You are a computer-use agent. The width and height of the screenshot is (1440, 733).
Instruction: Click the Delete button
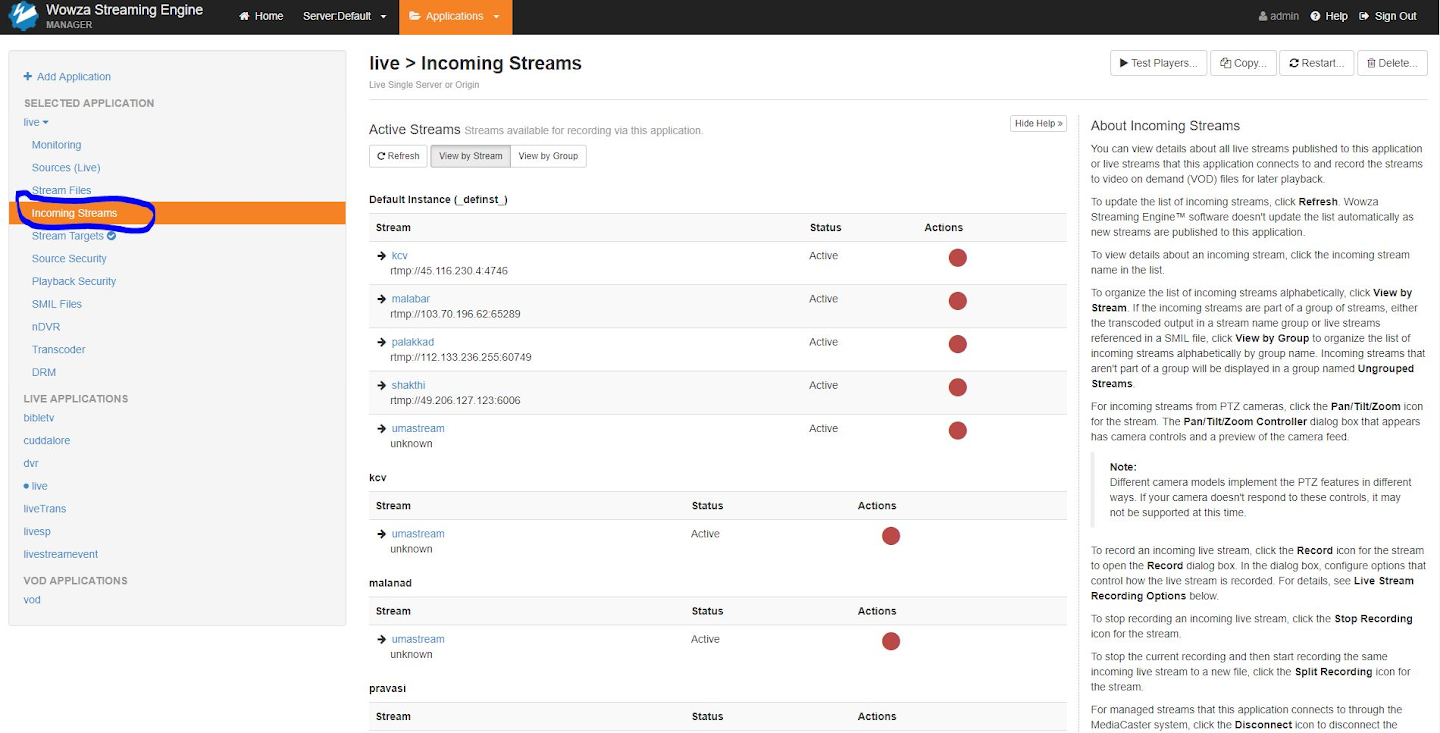click(1392, 63)
